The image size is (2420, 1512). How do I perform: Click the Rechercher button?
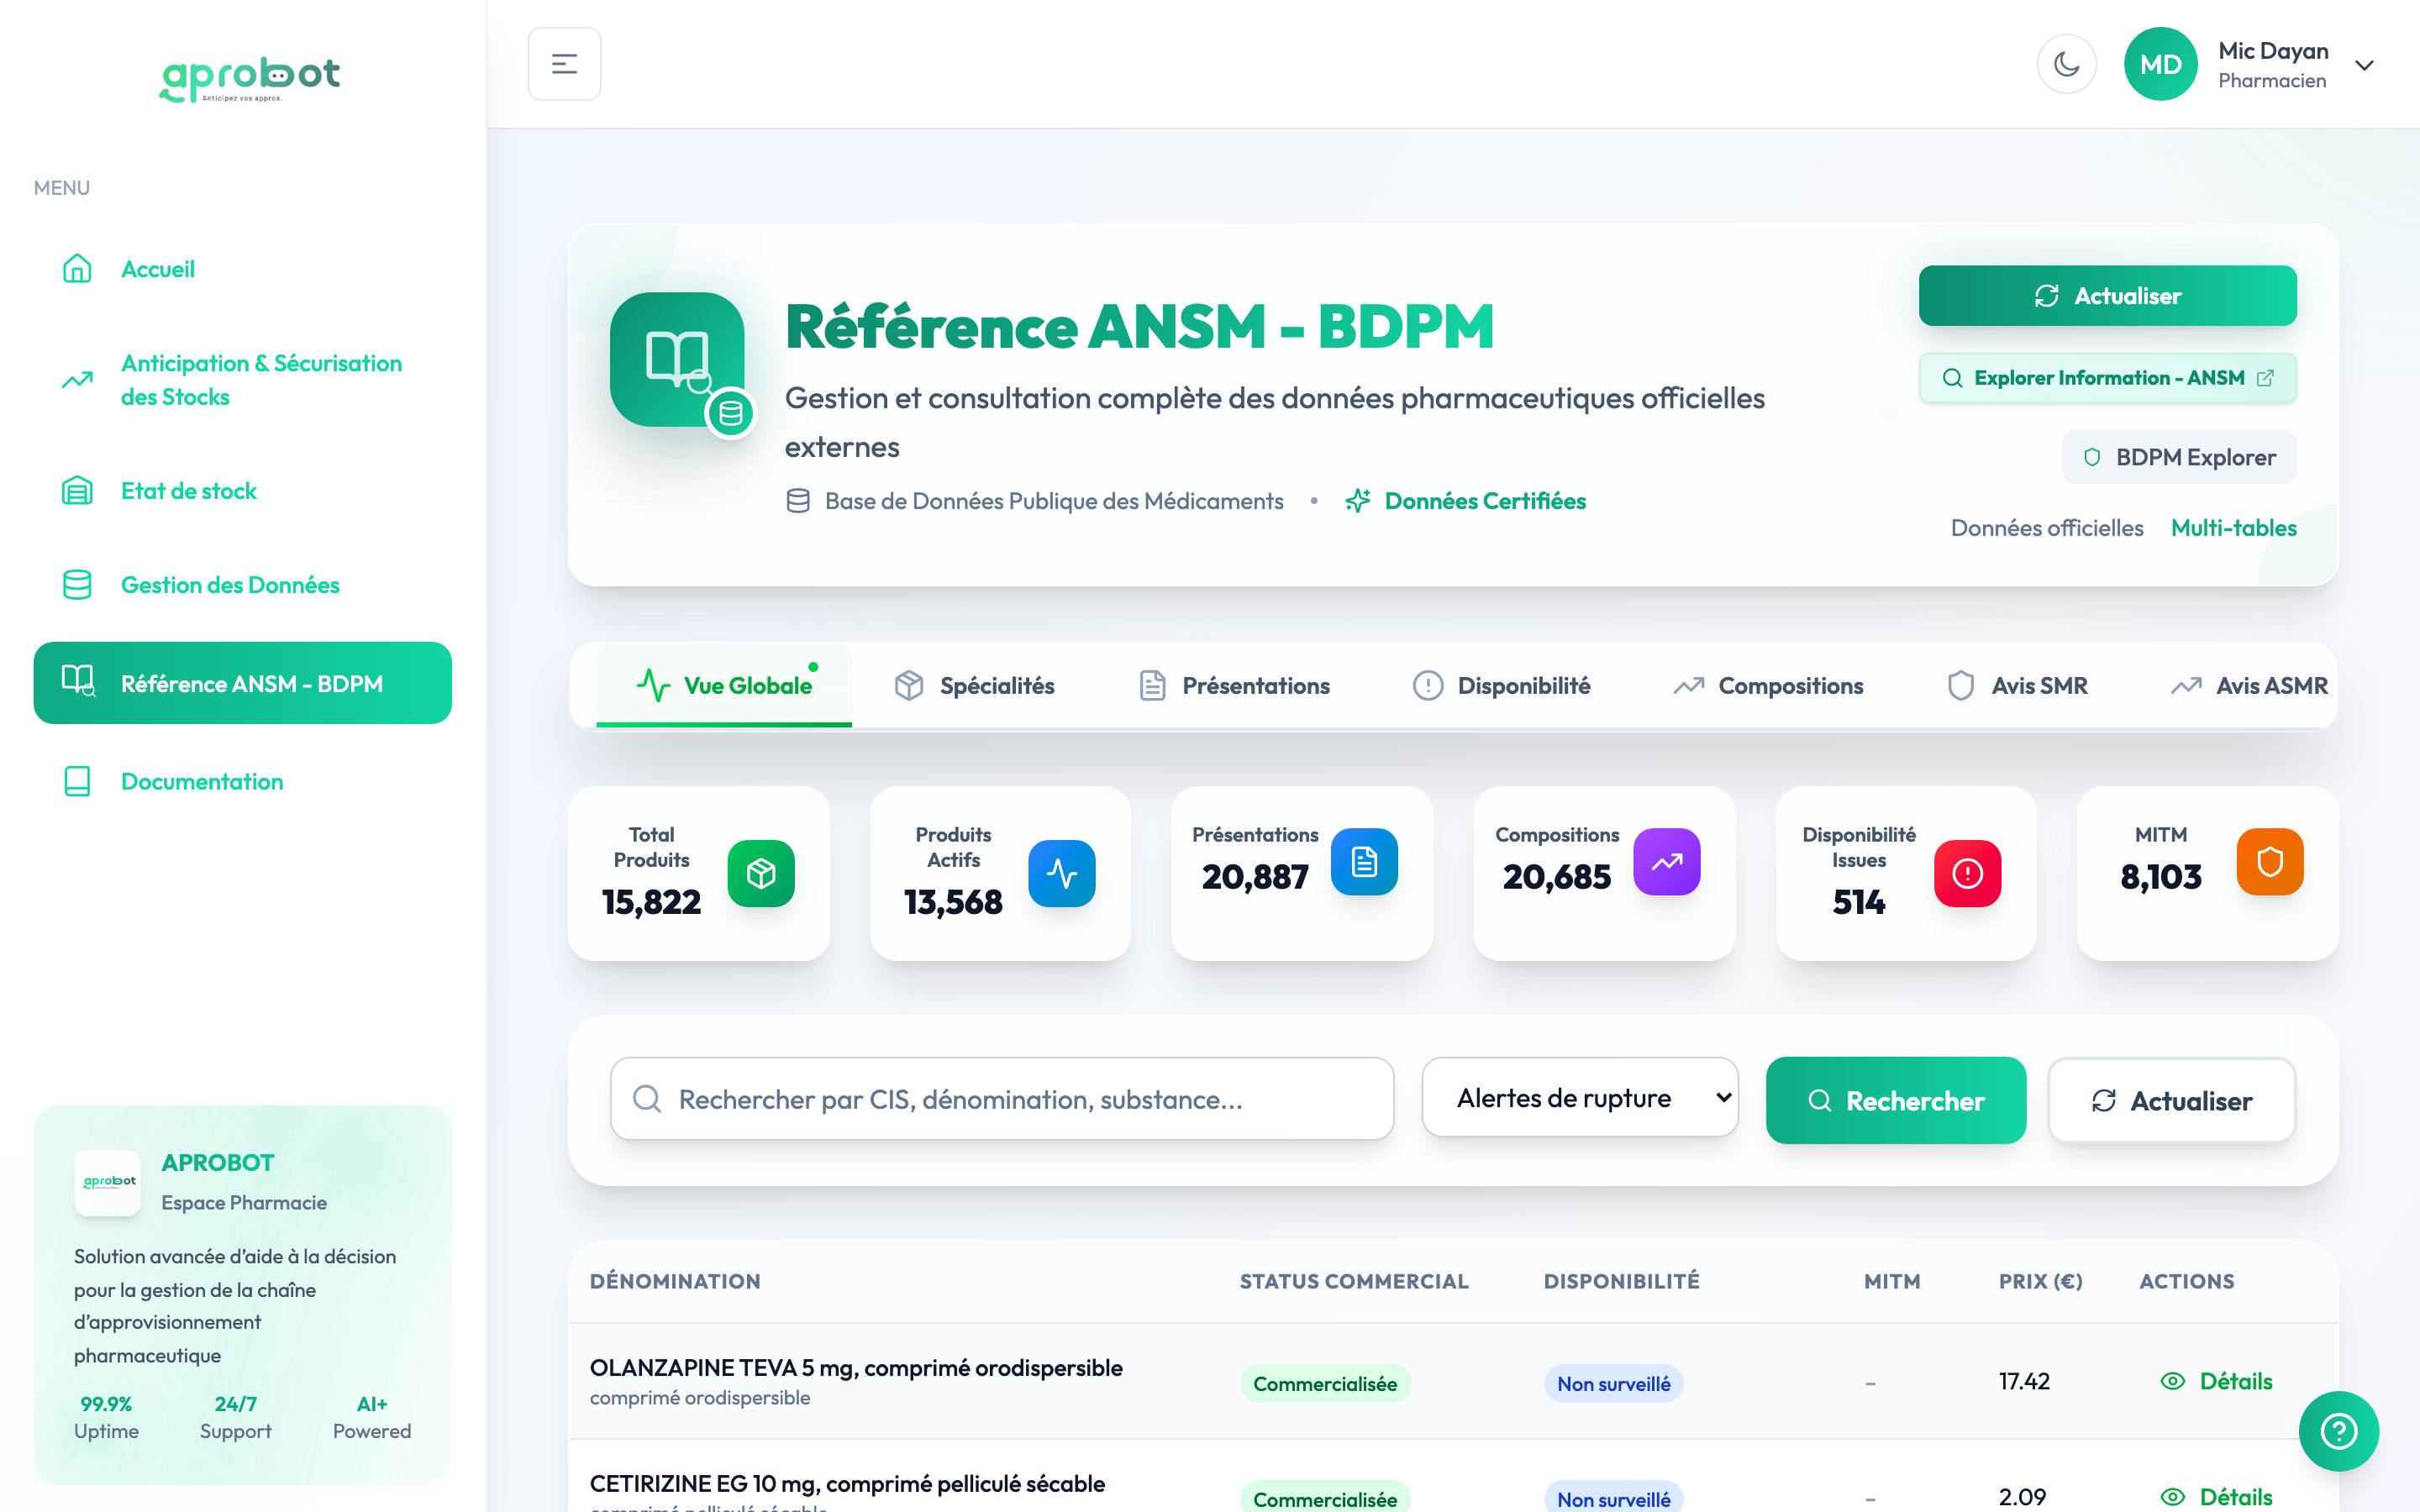coord(1896,1100)
